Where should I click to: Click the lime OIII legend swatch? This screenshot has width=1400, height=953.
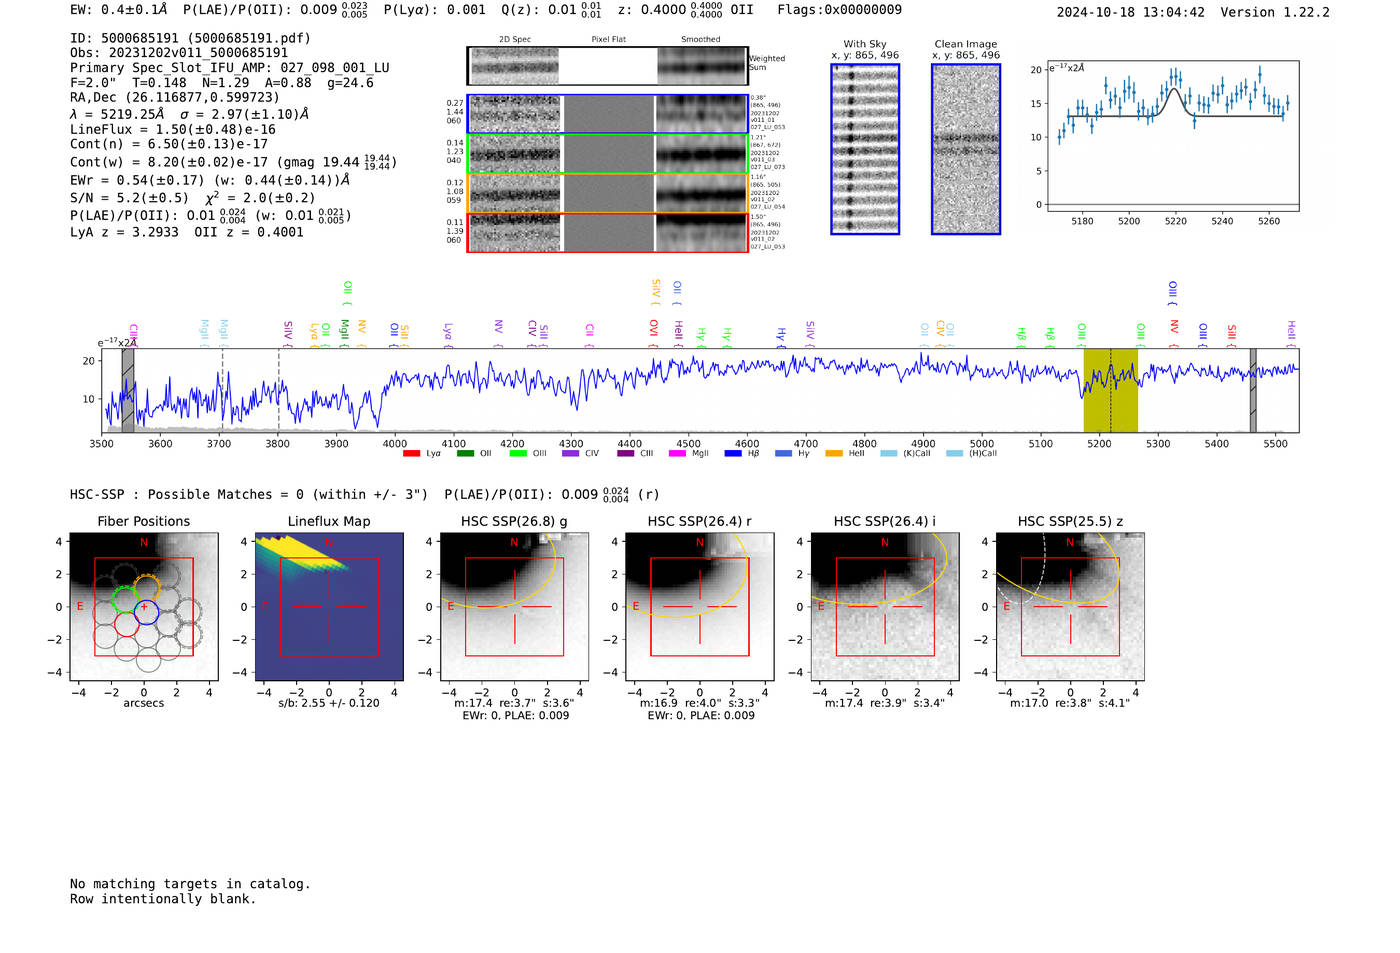tap(518, 454)
